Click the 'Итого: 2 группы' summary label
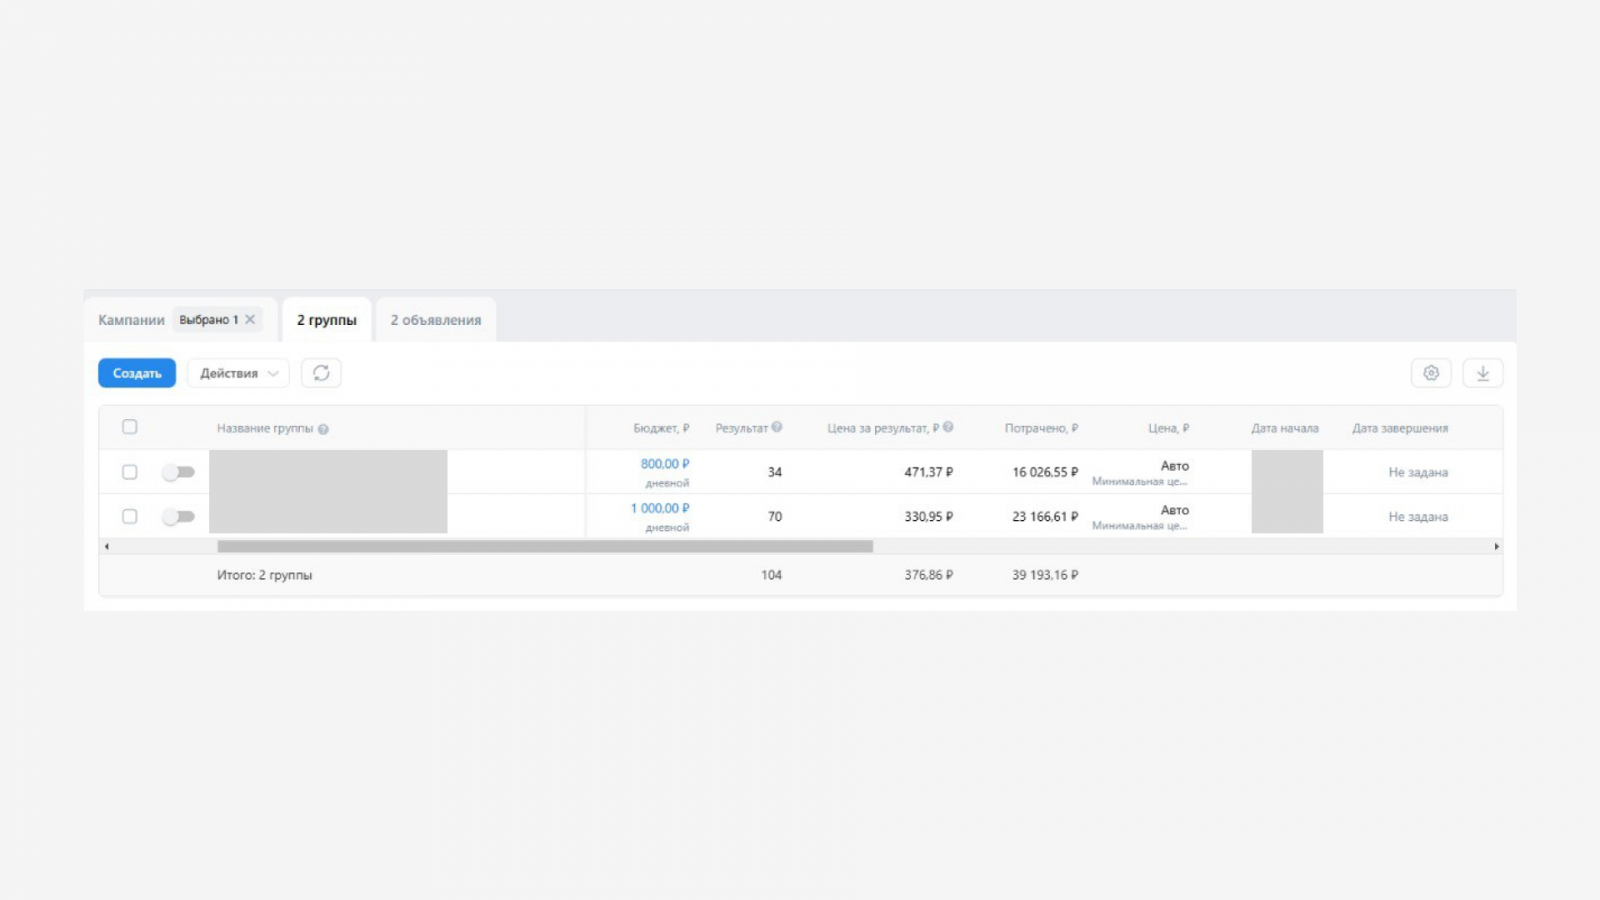Image resolution: width=1600 pixels, height=900 pixels. (x=265, y=575)
